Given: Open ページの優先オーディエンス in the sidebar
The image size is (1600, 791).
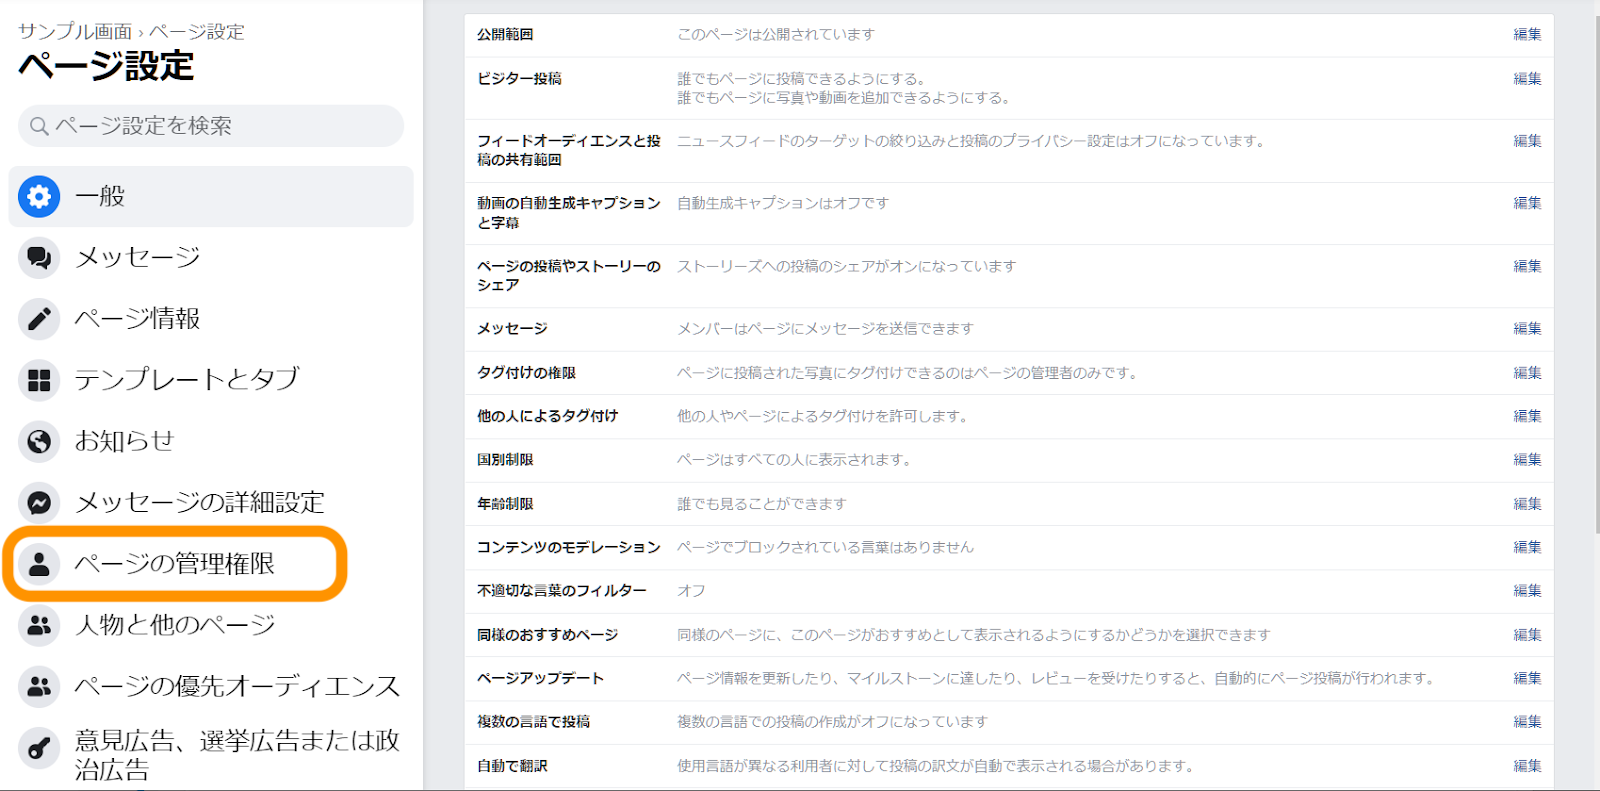Looking at the screenshot, I should (x=211, y=686).
